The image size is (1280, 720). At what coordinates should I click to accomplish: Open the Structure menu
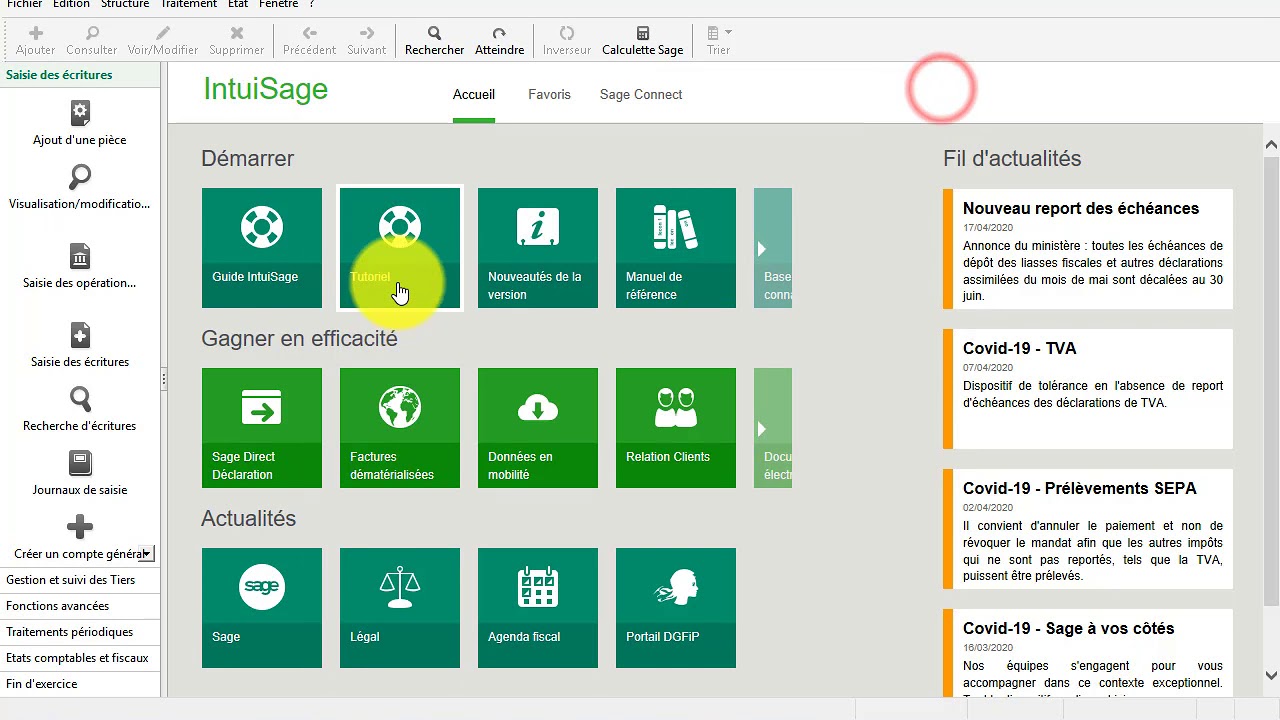[x=125, y=4]
